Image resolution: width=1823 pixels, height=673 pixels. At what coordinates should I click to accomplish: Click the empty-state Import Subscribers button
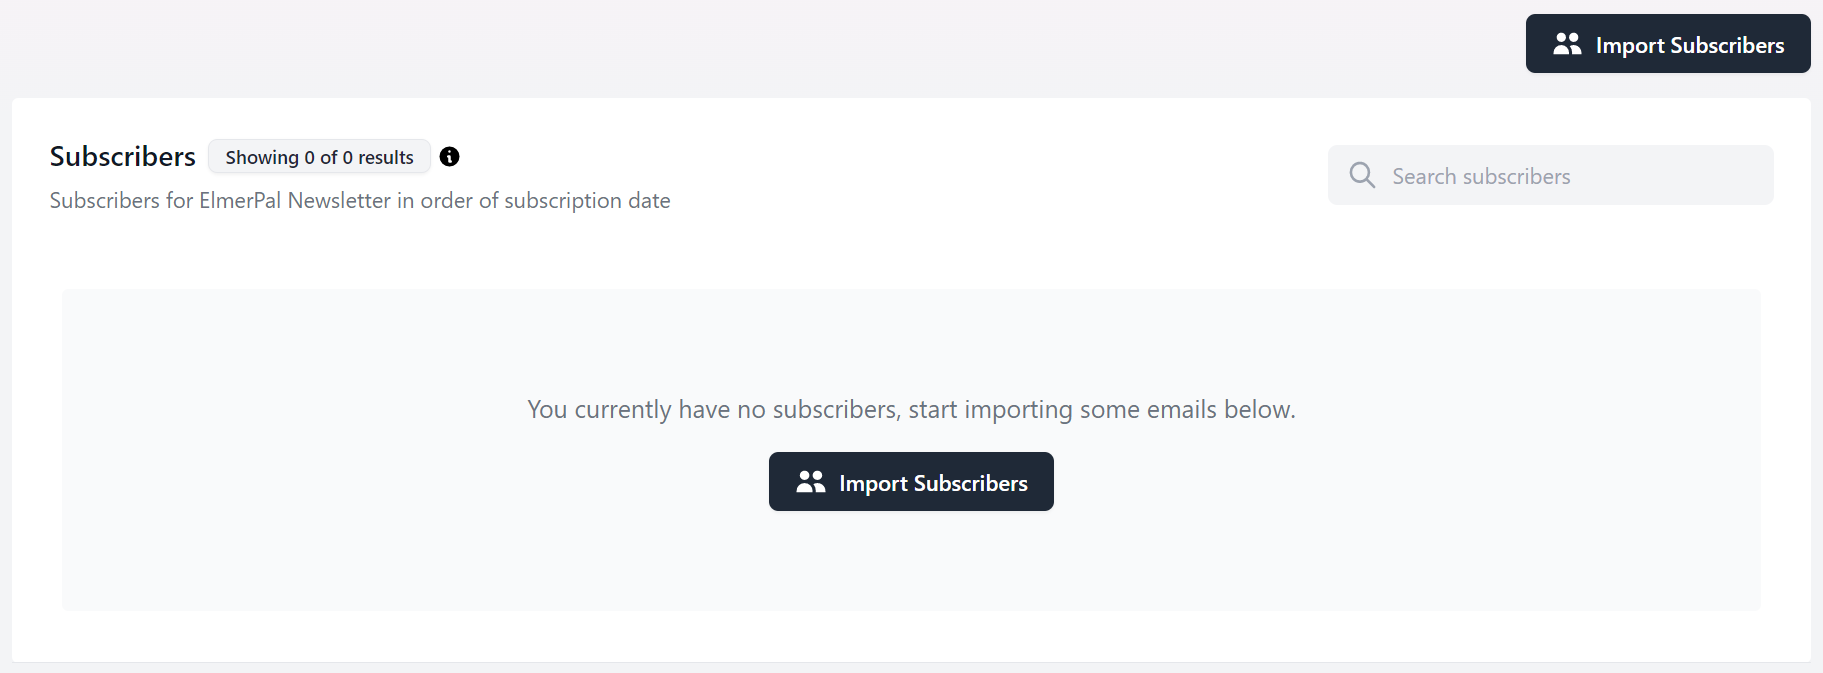click(x=911, y=482)
